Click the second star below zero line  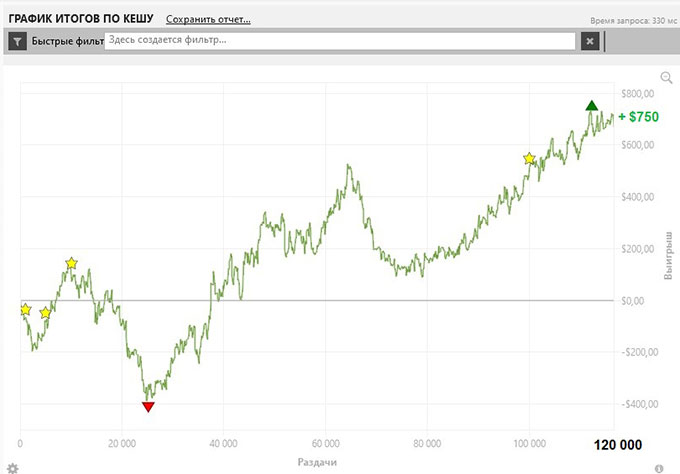click(x=45, y=313)
